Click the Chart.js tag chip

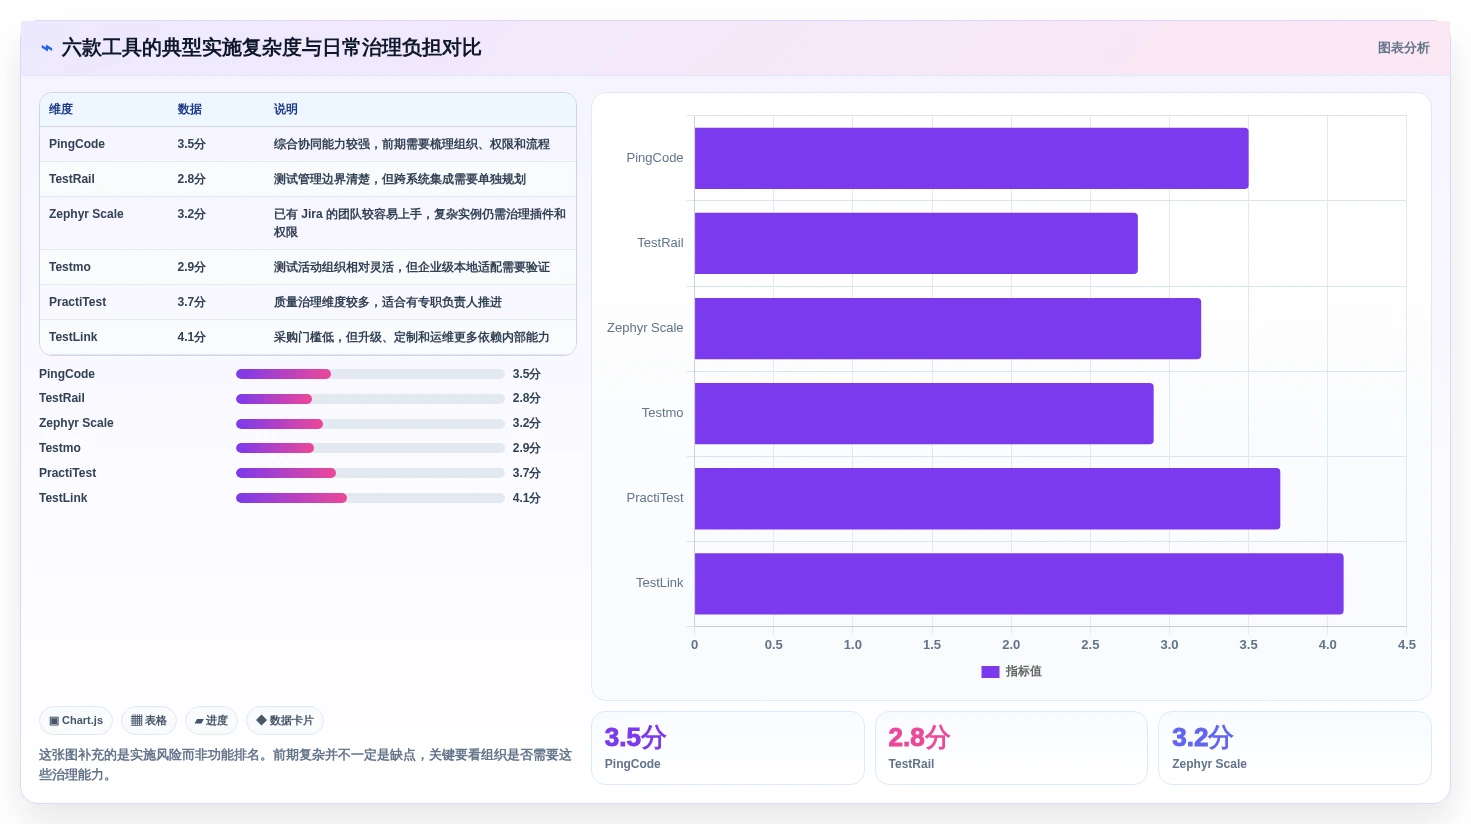pyautogui.click(x=76, y=720)
